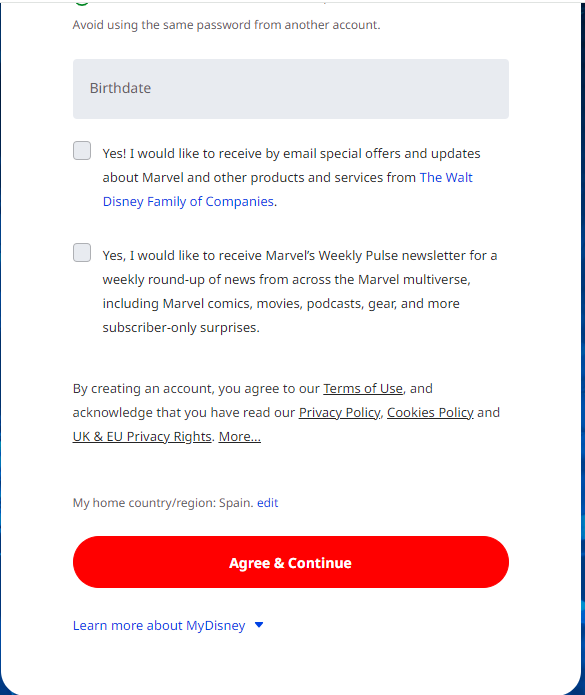Image resolution: width=585 pixels, height=695 pixels.
Task: Click the 'Avoid using the same password' hint
Action: click(226, 25)
